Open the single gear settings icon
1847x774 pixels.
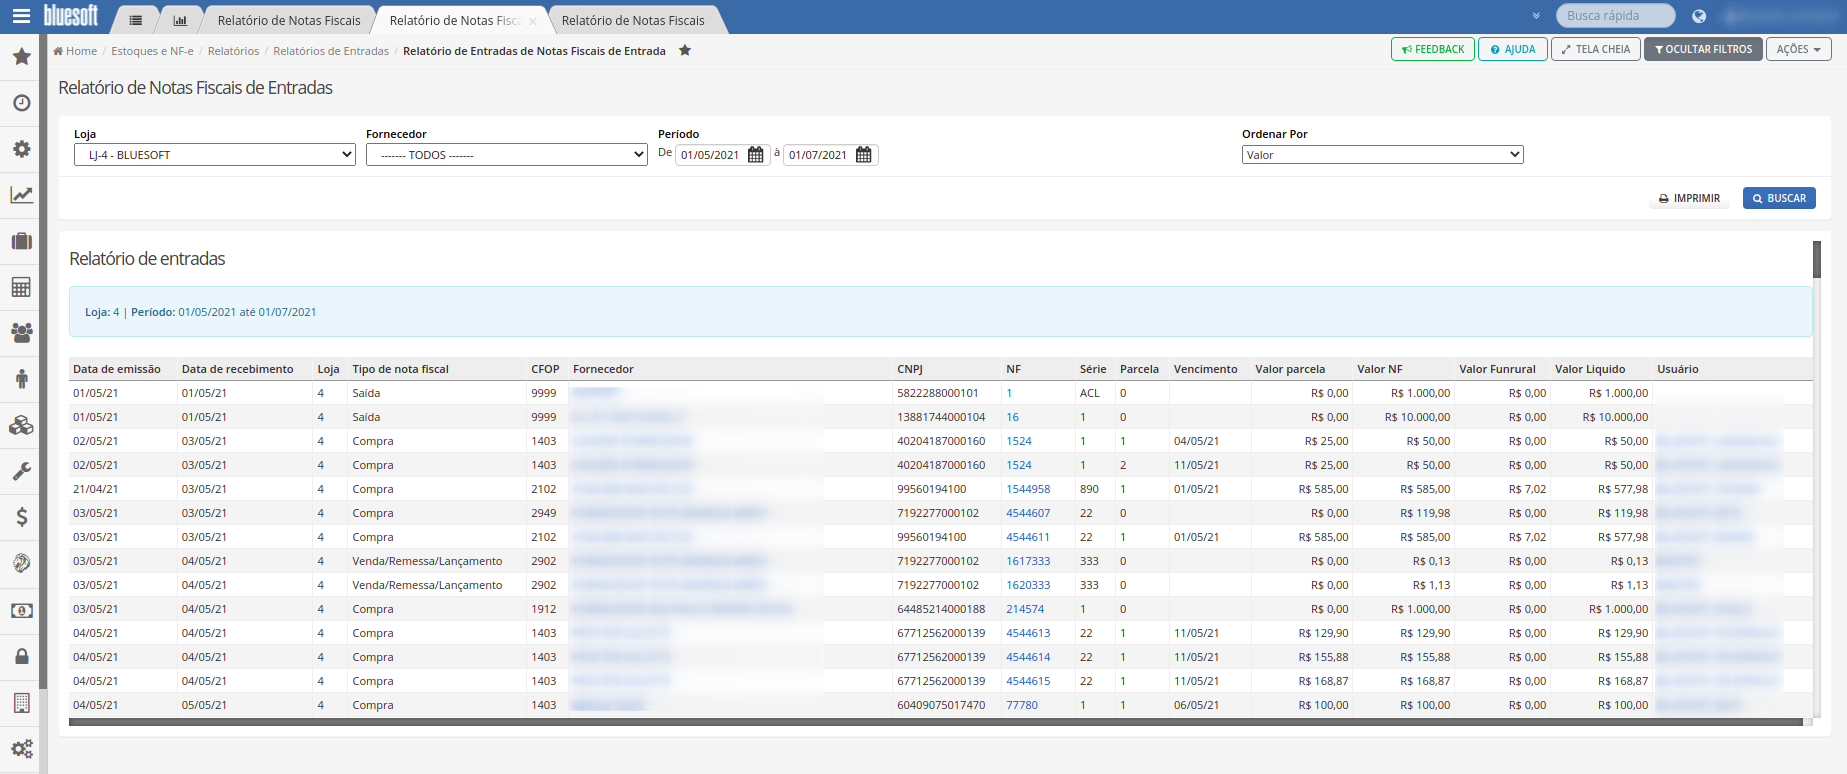pos(21,149)
